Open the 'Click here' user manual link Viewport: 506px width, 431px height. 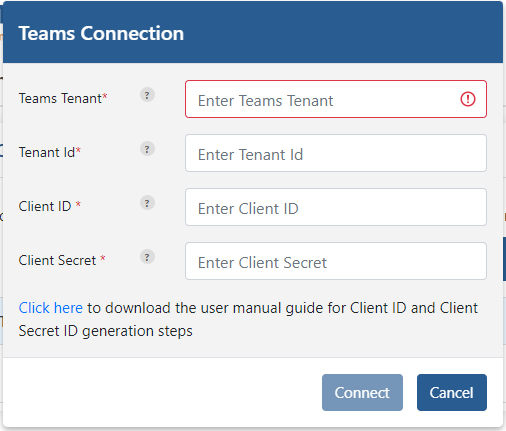click(51, 308)
